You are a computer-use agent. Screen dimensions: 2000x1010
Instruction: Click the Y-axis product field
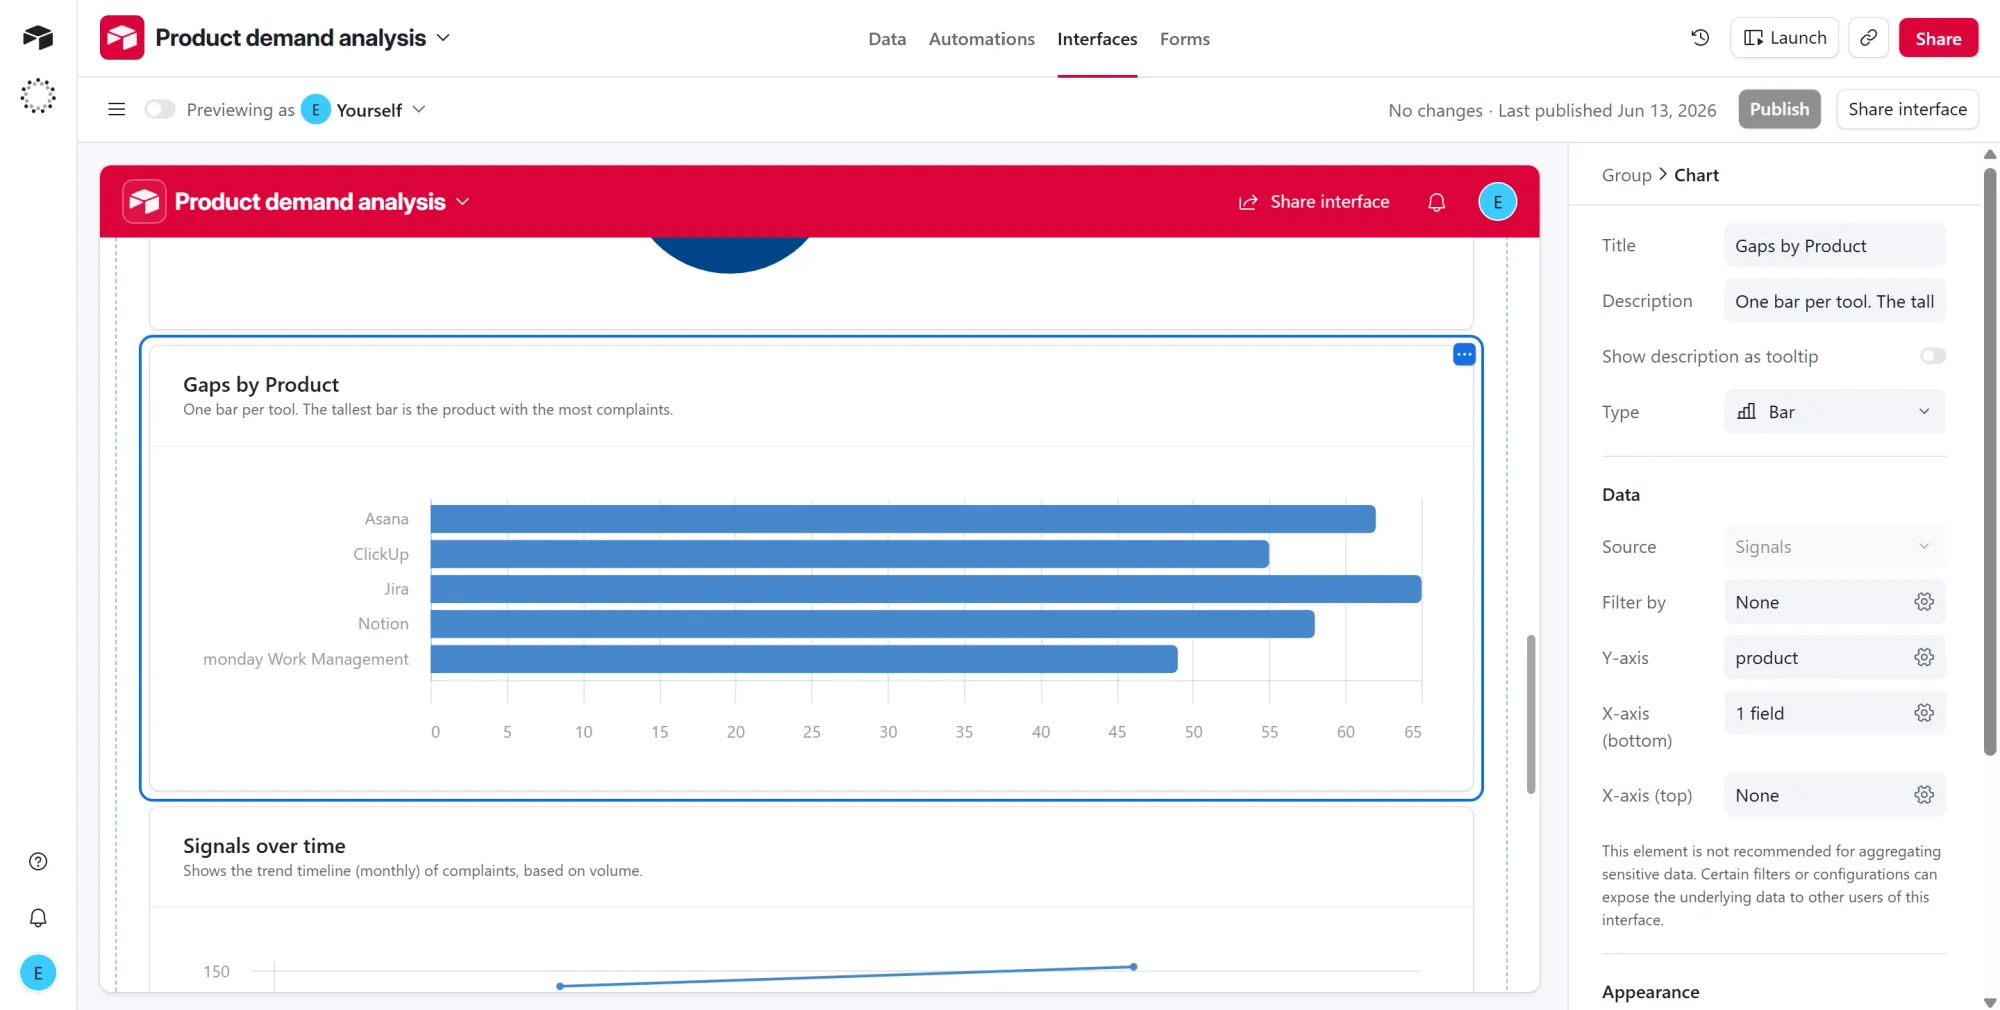[x=1834, y=657]
